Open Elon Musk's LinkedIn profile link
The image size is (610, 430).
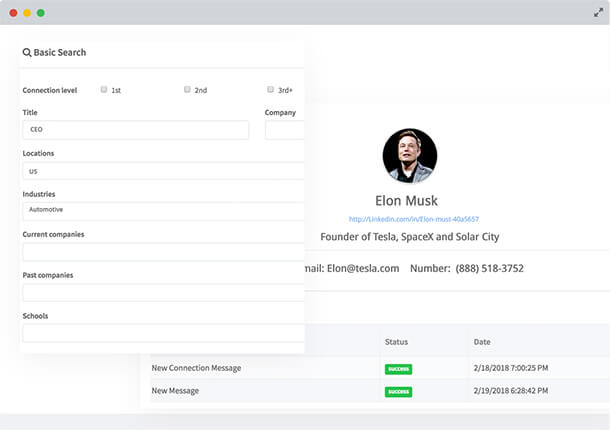(414, 219)
